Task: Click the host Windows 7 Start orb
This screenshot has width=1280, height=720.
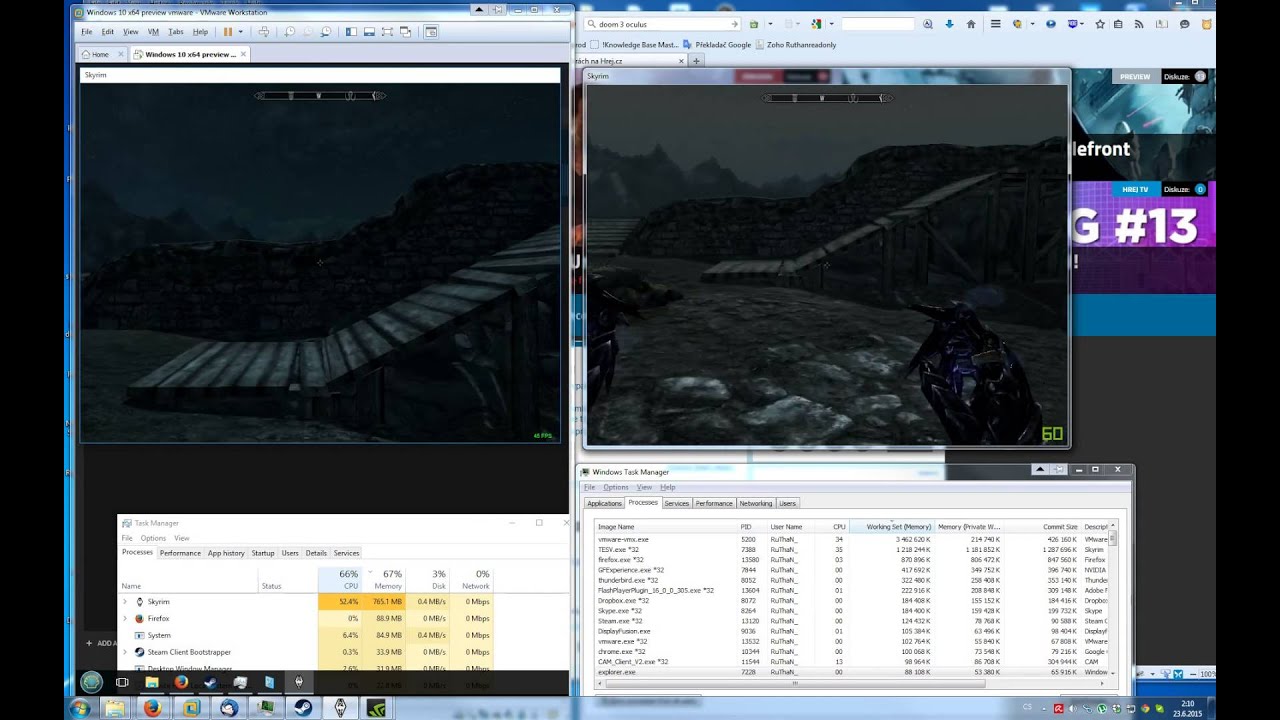Action: [80, 708]
